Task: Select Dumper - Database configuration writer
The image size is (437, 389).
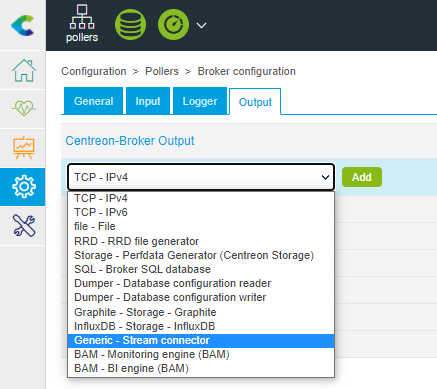Action: click(201, 297)
